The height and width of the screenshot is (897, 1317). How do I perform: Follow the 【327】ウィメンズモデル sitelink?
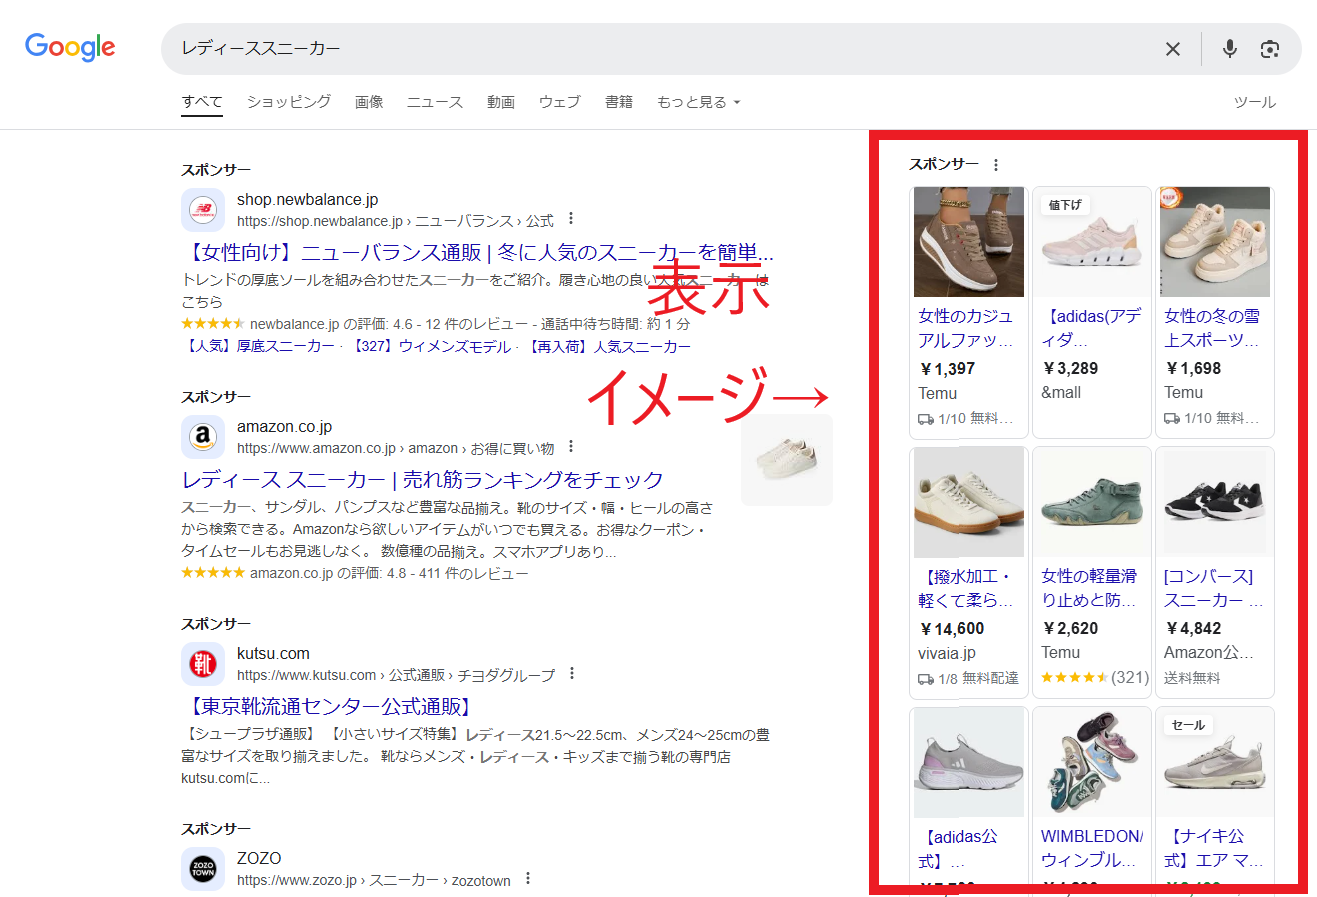tap(429, 346)
